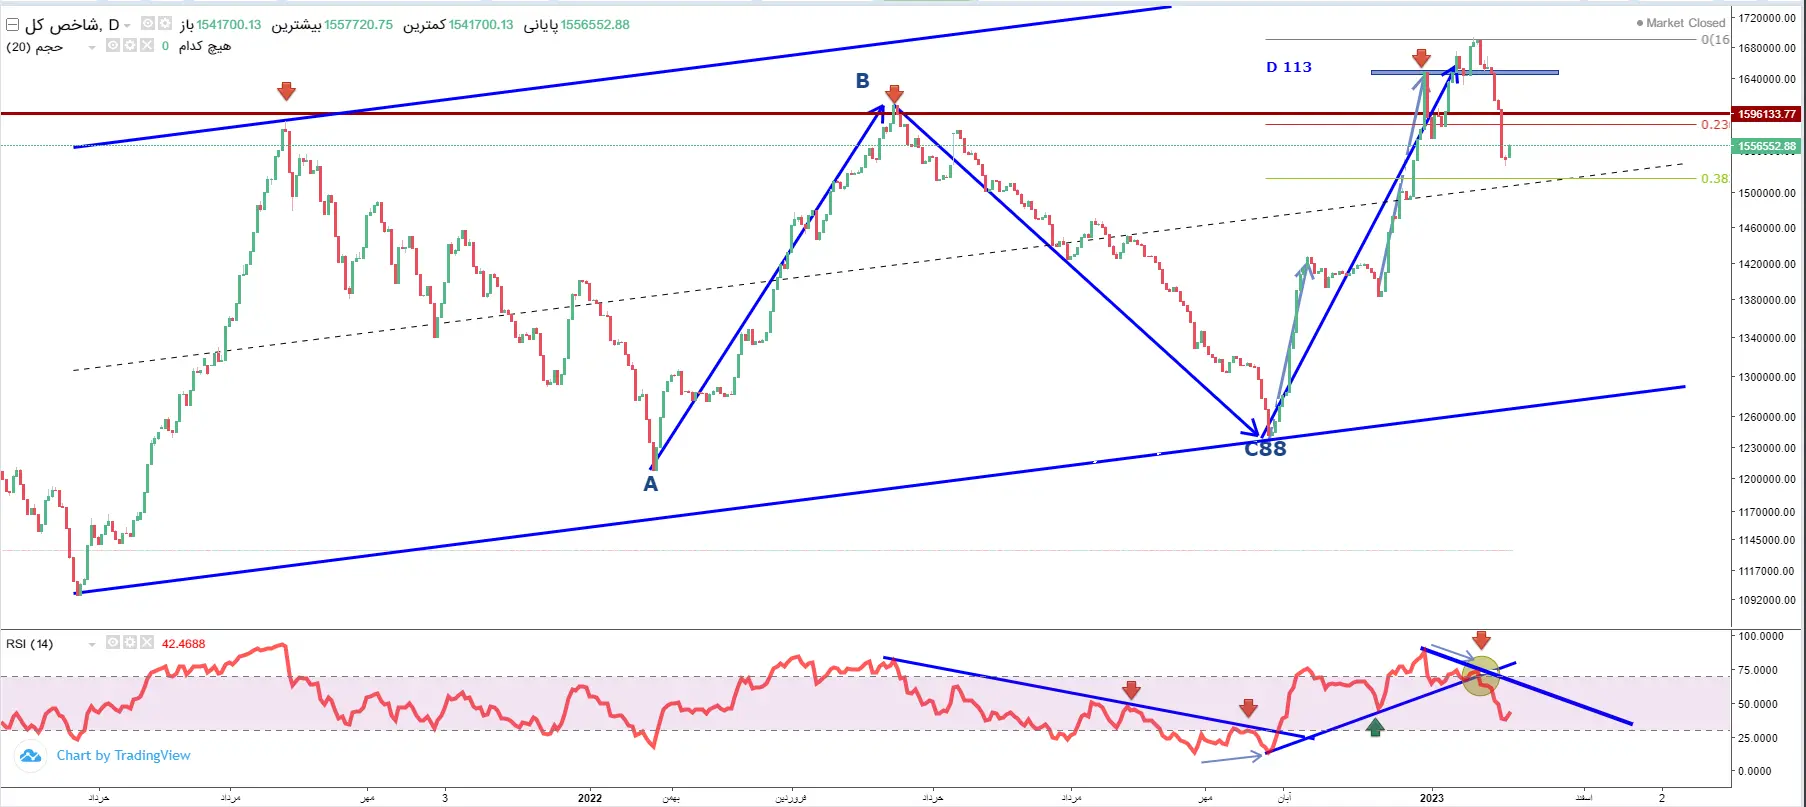The width and height of the screenshot is (1806, 807).
Task: Select the green 1556552.88 current price label
Action: [1767, 146]
